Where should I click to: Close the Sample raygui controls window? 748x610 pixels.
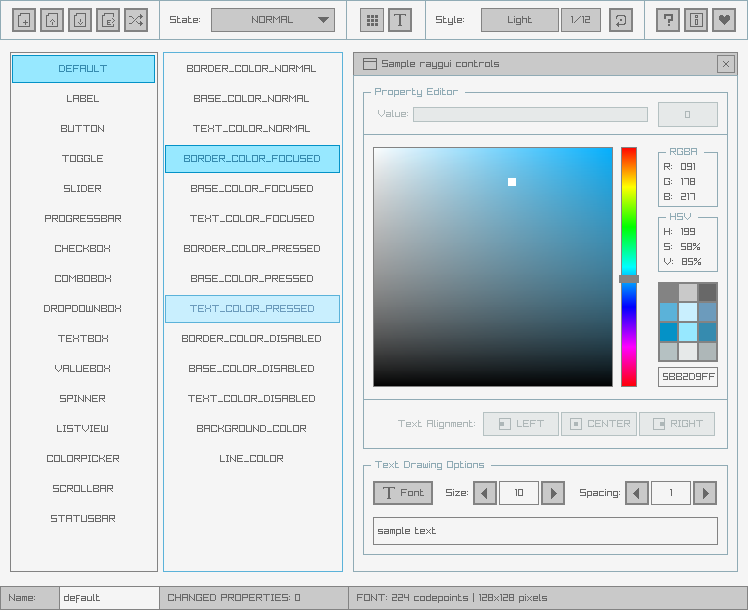tap(726, 64)
